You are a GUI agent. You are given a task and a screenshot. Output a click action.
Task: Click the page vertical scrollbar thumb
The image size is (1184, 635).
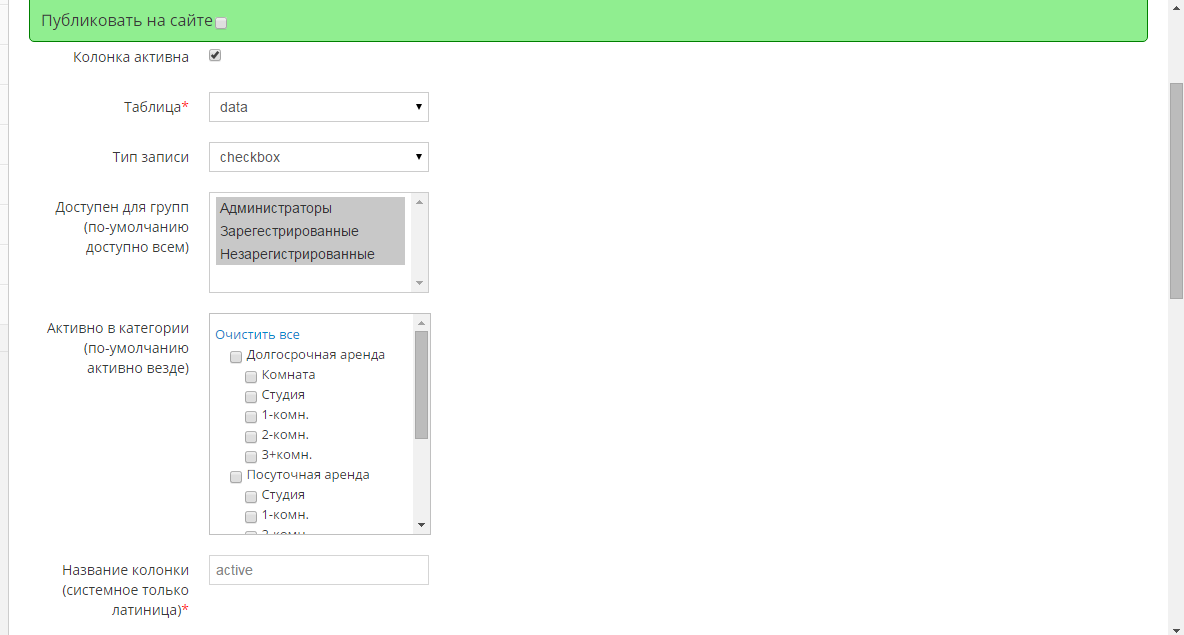(1176, 191)
